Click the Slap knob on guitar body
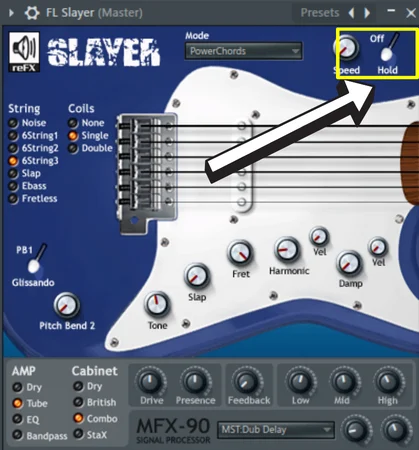This screenshot has width=419, height=450. [197, 276]
